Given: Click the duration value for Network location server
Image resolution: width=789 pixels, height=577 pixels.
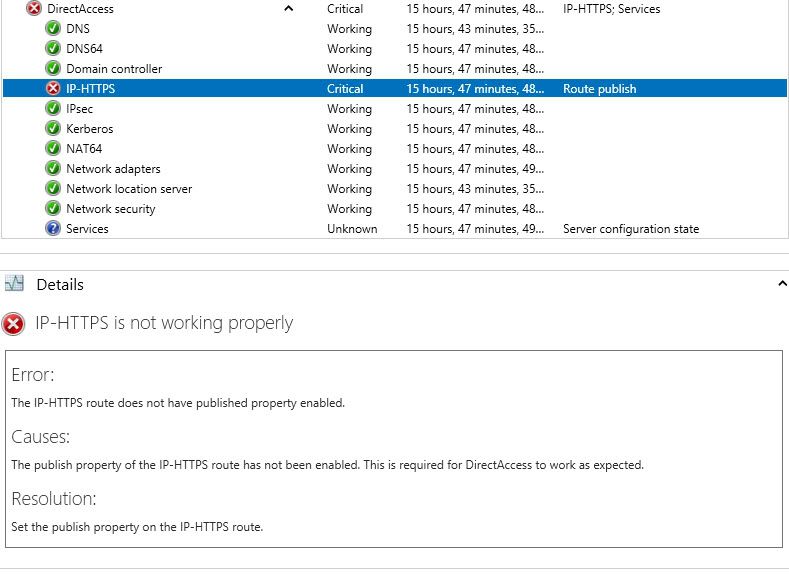Looking at the screenshot, I should 475,189.
